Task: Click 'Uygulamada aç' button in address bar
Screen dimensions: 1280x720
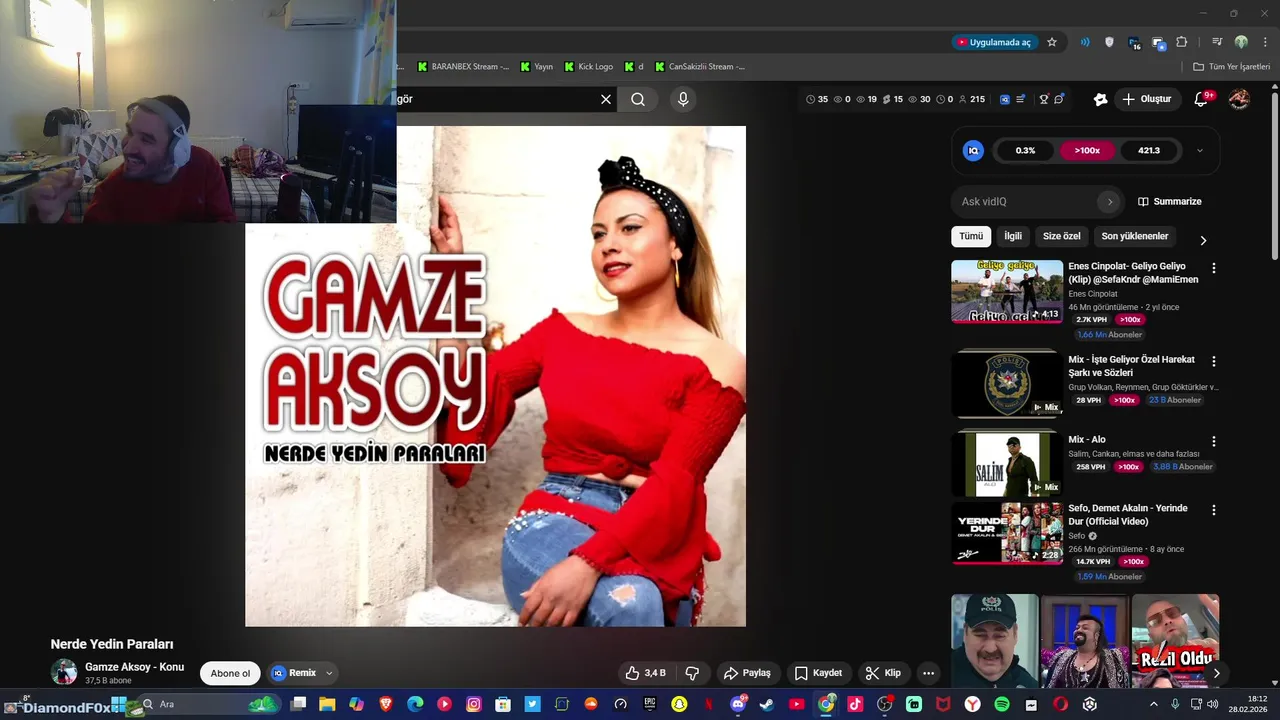Action: [993, 42]
